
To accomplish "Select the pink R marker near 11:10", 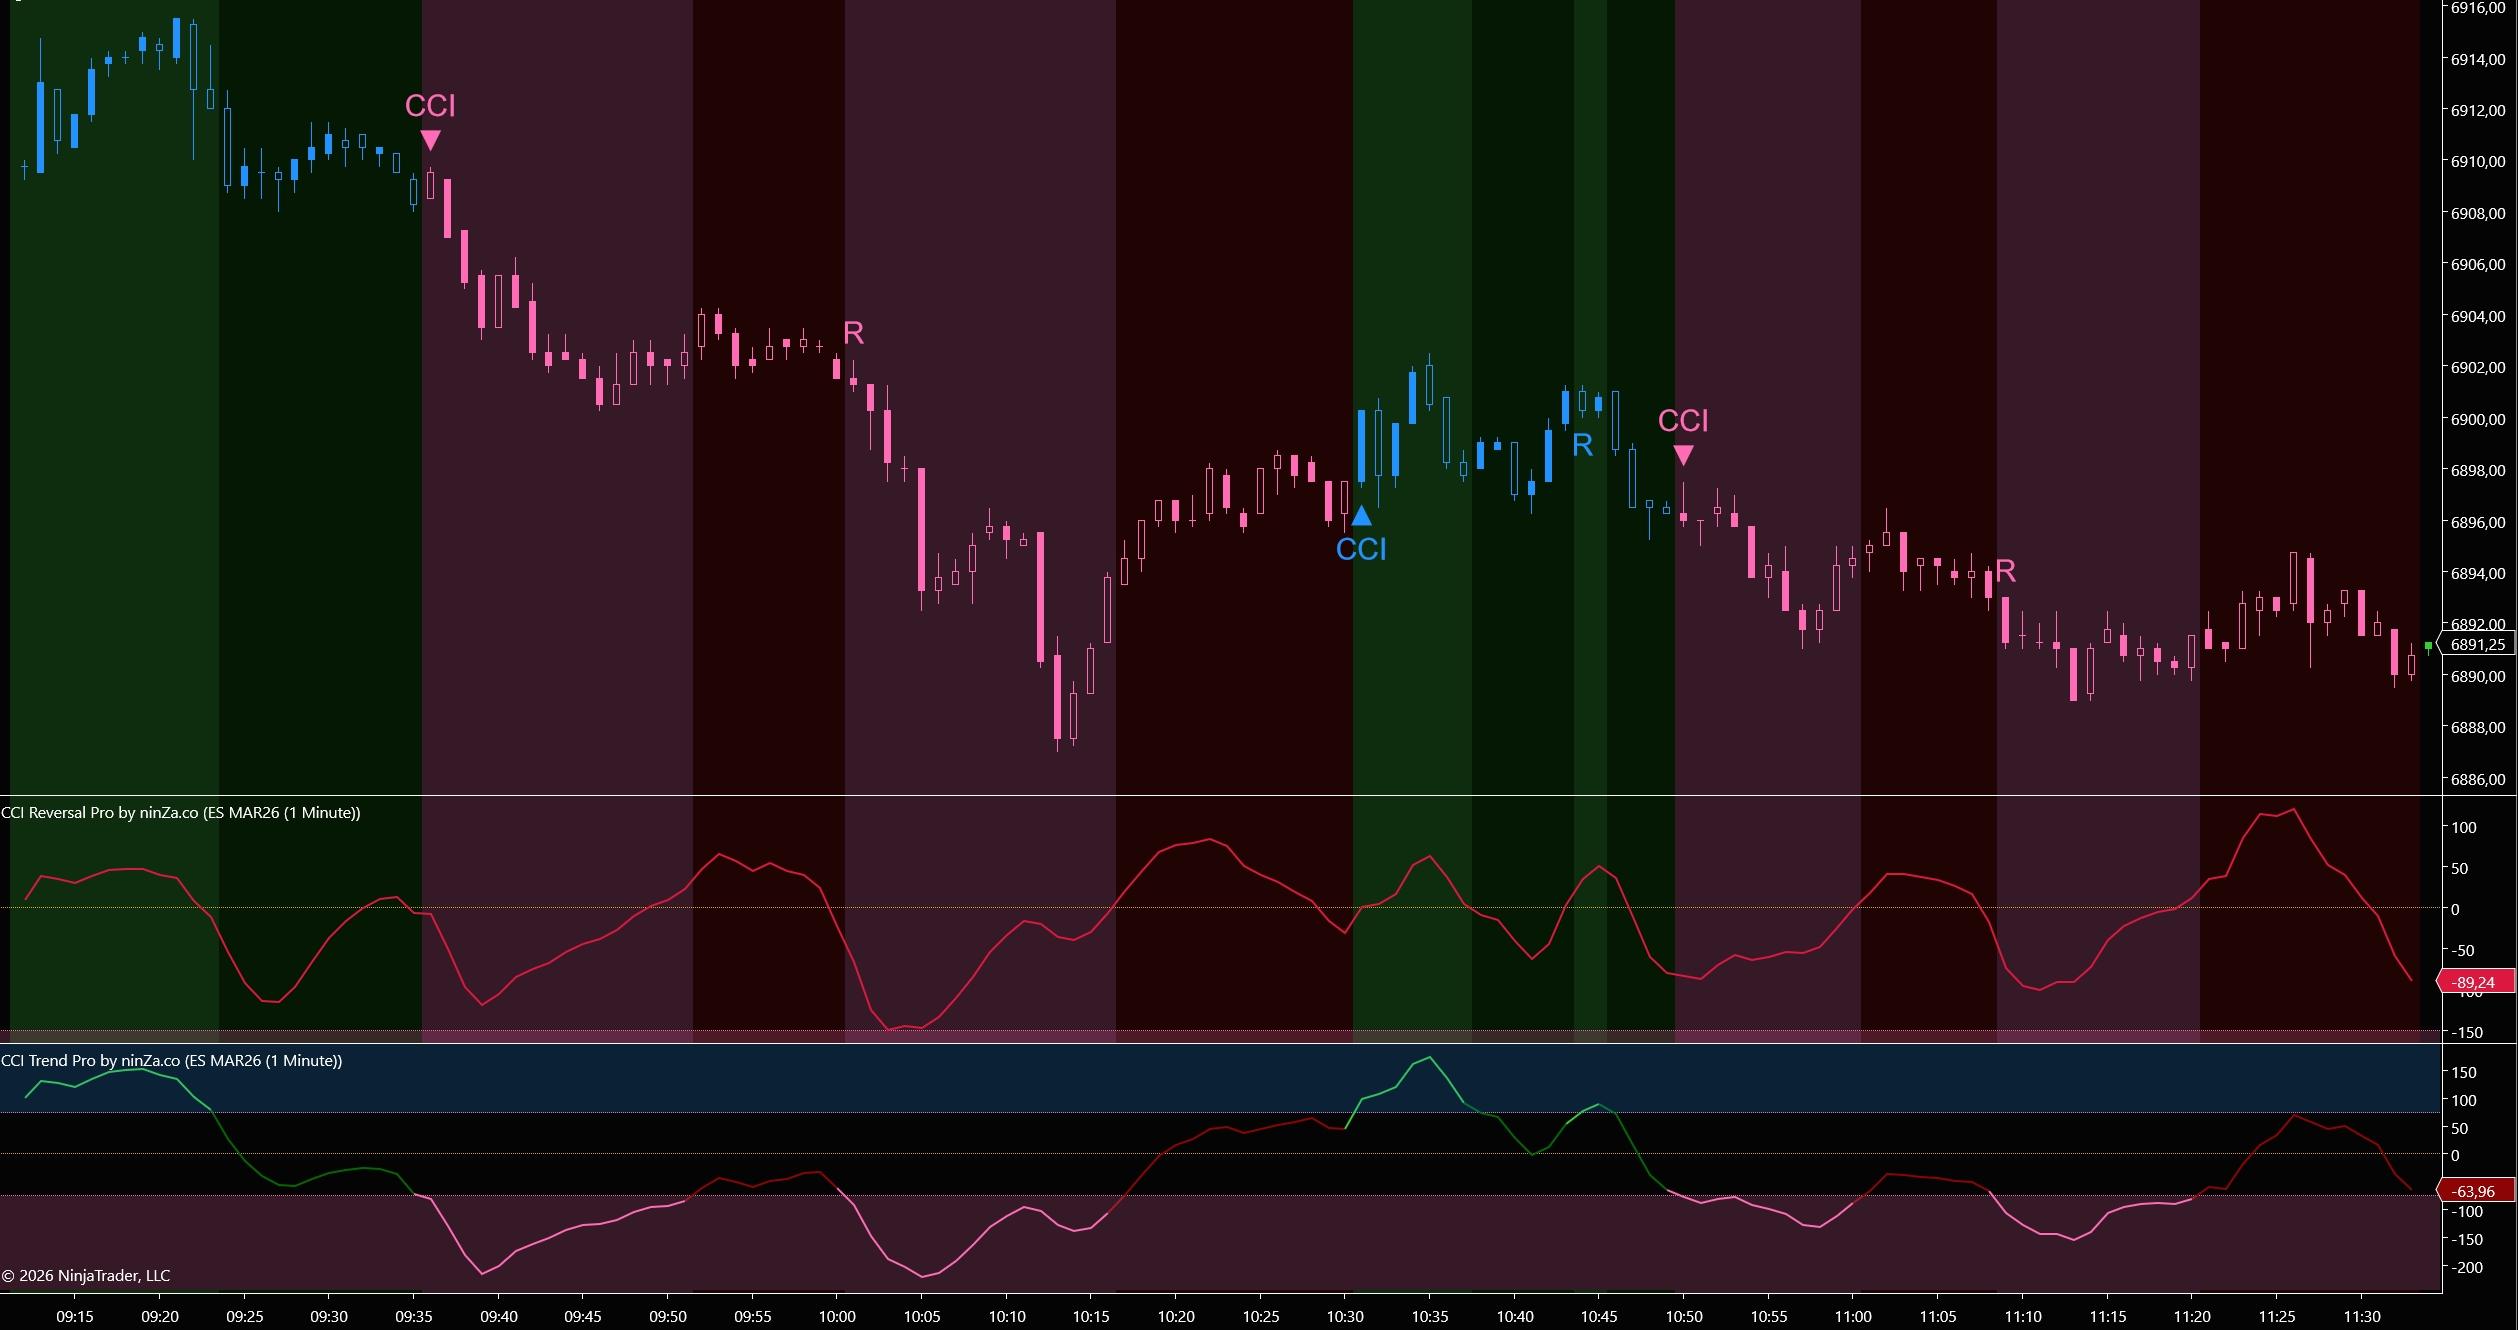I will click(x=2005, y=571).
